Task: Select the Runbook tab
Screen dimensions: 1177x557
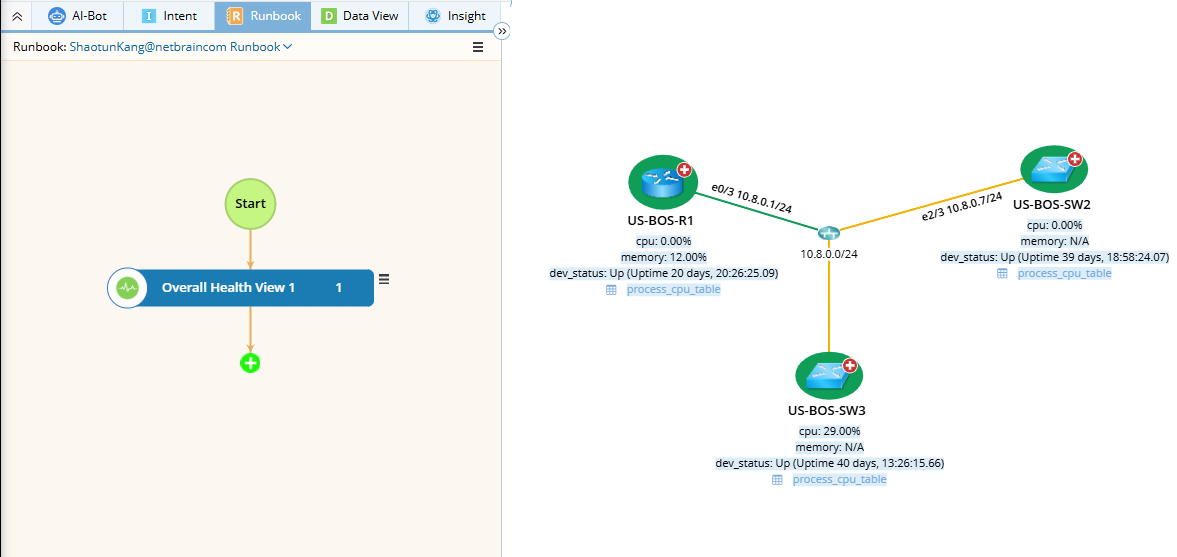Action: 263,15
